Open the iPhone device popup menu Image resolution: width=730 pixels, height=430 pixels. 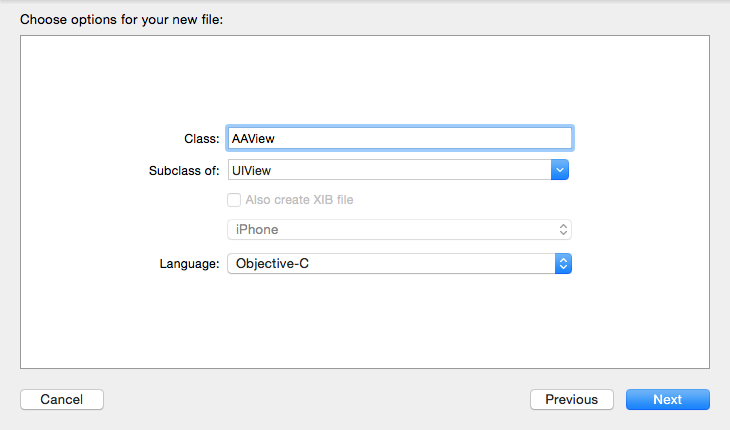coord(398,229)
